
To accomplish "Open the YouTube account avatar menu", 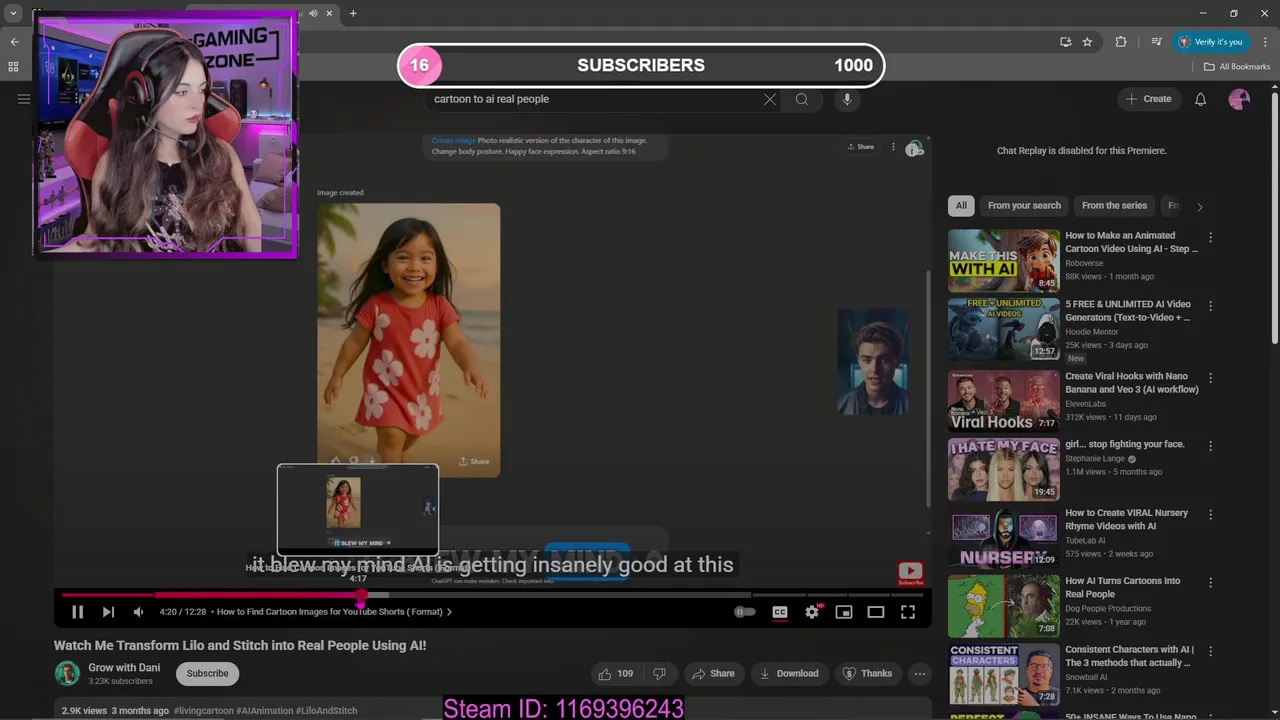I will 1239,99.
